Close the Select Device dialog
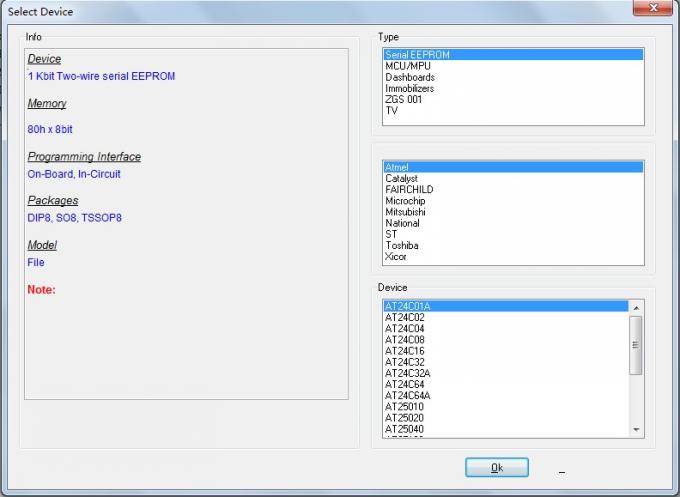Screen dimensions: 680x497 click(x=653, y=8)
